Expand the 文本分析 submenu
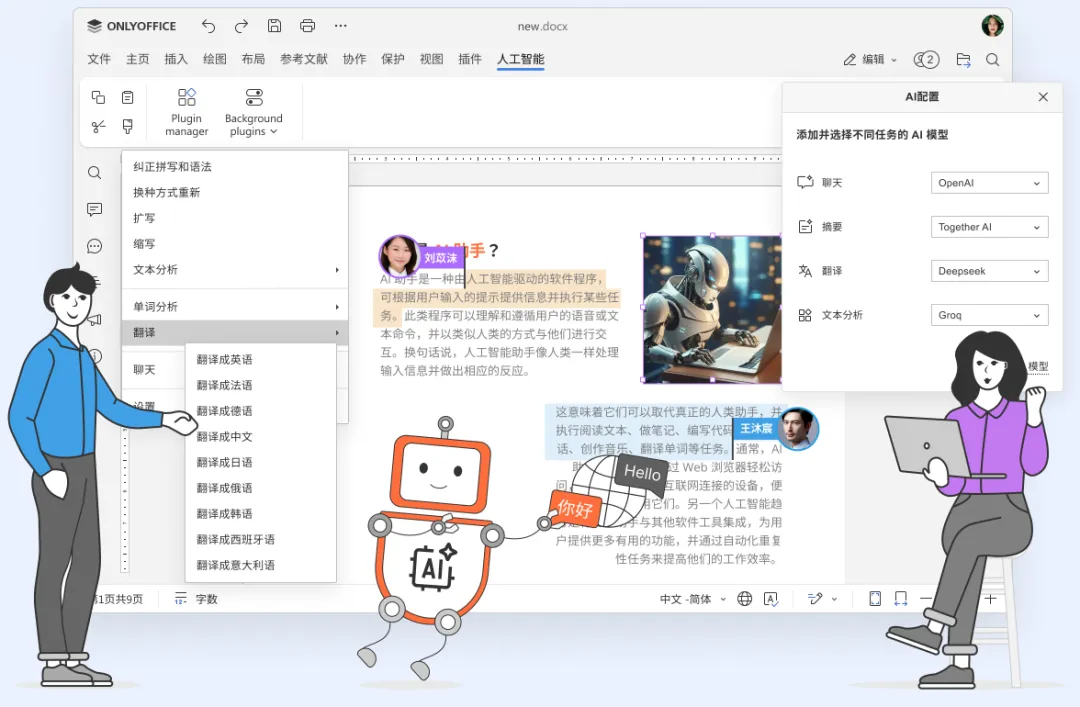This screenshot has height=707, width=1080. click(x=235, y=269)
